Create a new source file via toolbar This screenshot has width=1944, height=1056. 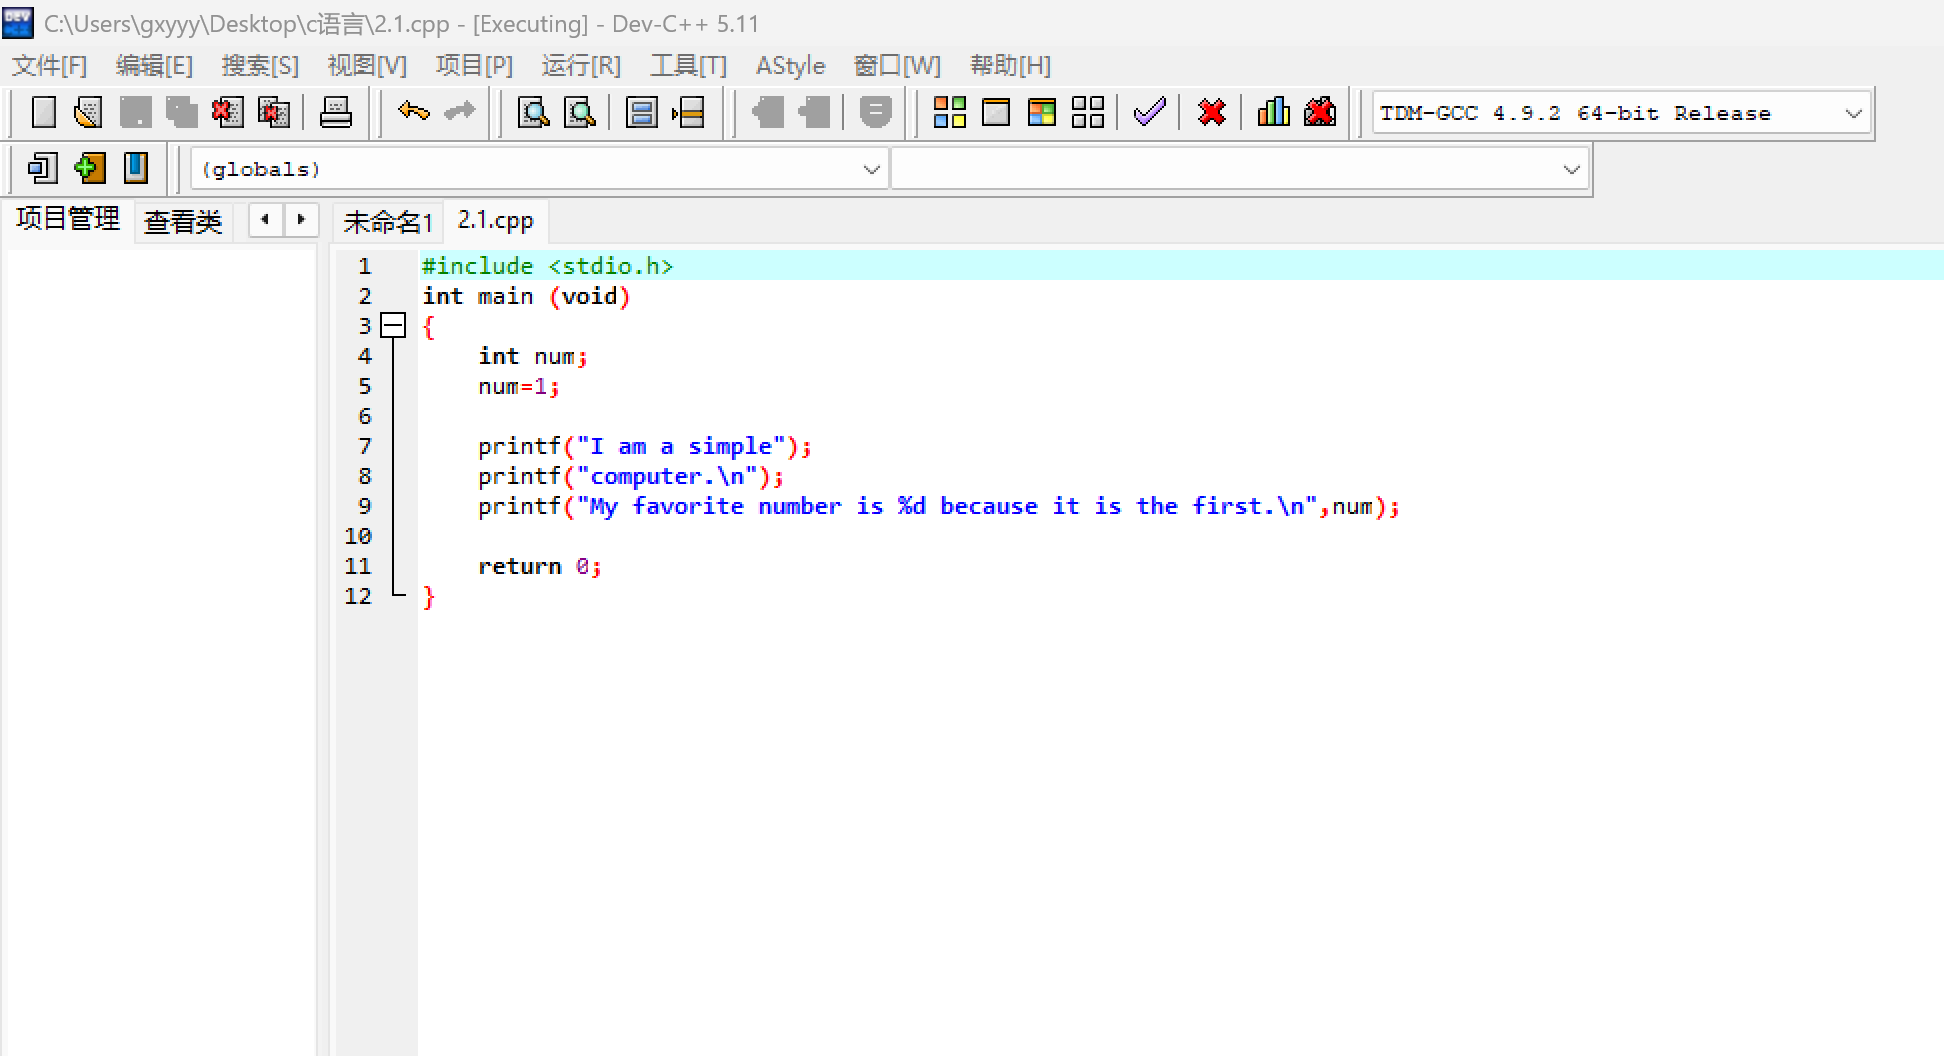(43, 112)
